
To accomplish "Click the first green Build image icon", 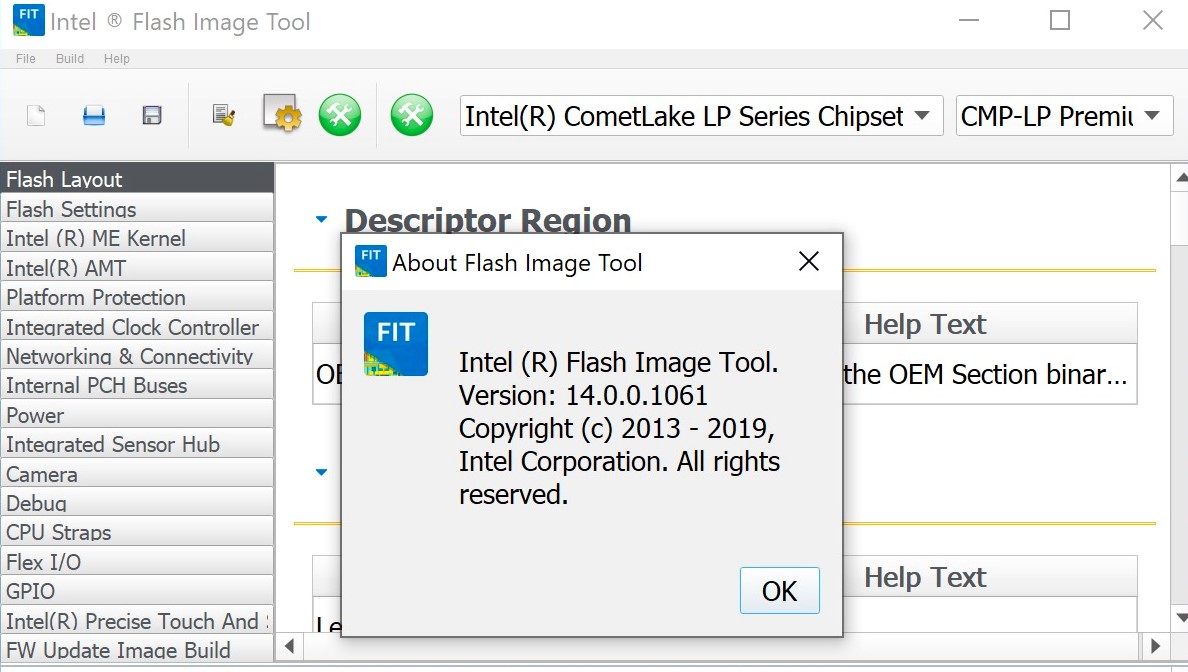I will pos(339,115).
